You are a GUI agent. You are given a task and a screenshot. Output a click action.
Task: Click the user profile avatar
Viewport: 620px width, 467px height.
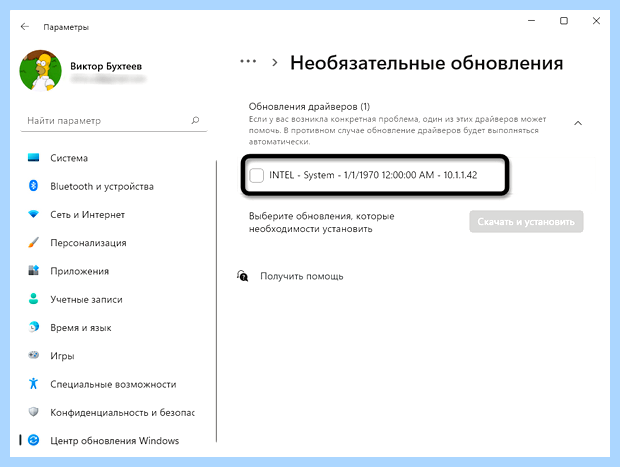(x=40, y=71)
